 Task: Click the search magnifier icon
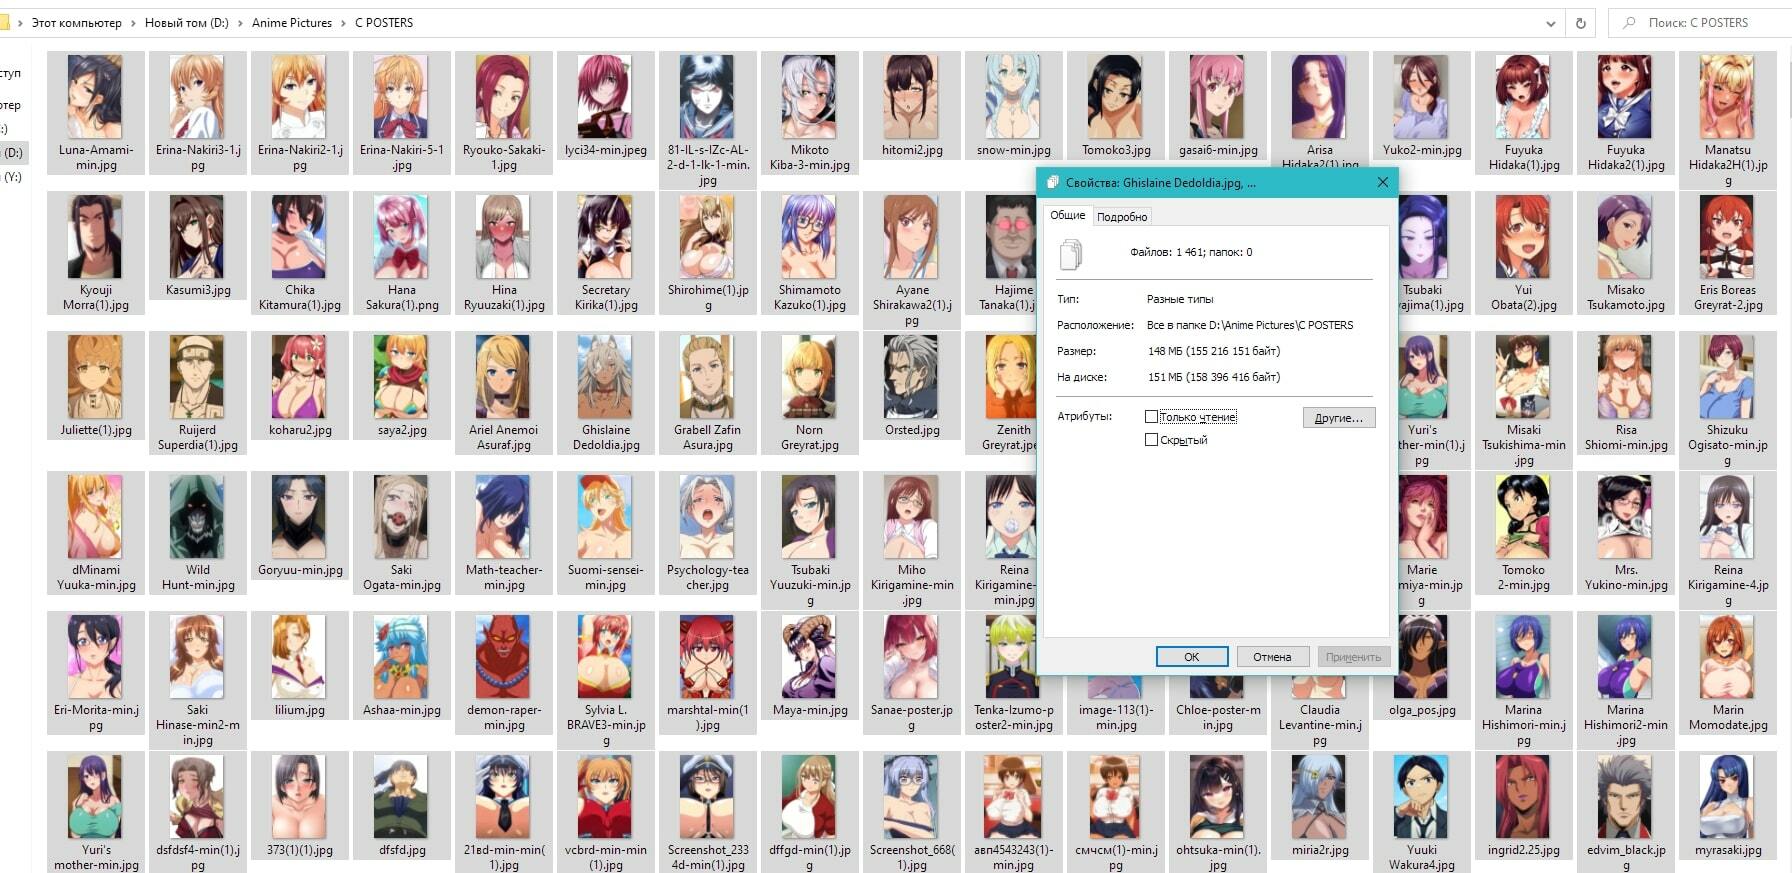pyautogui.click(x=1629, y=23)
